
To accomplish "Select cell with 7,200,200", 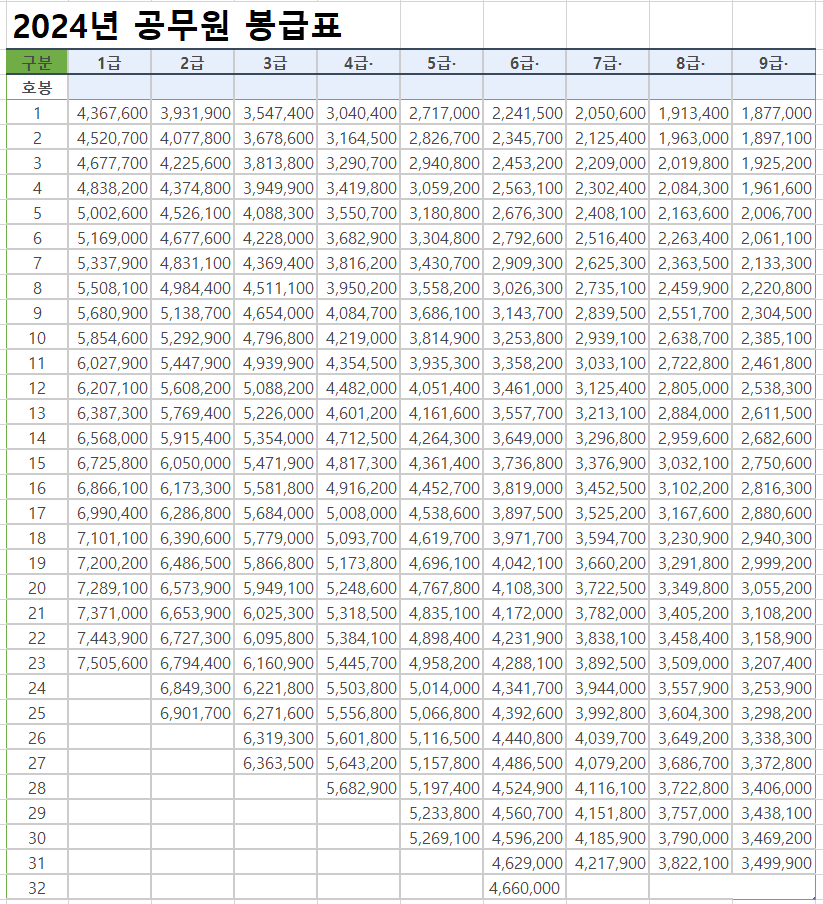I will (110, 563).
